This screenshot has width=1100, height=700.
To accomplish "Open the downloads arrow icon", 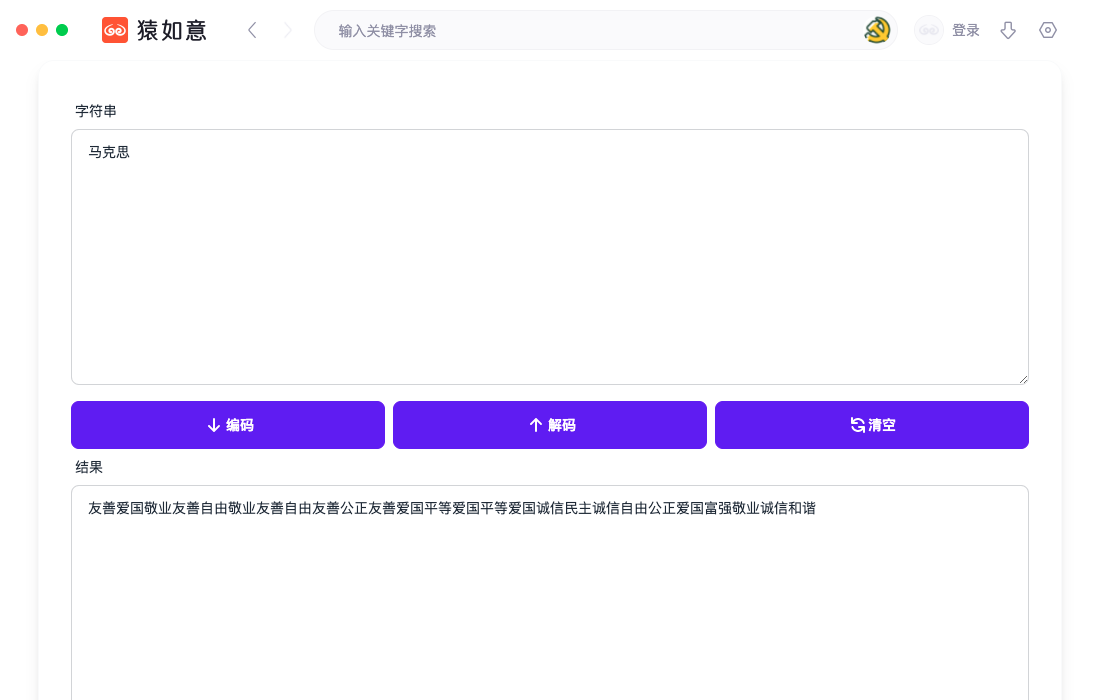I will [x=1008, y=30].
